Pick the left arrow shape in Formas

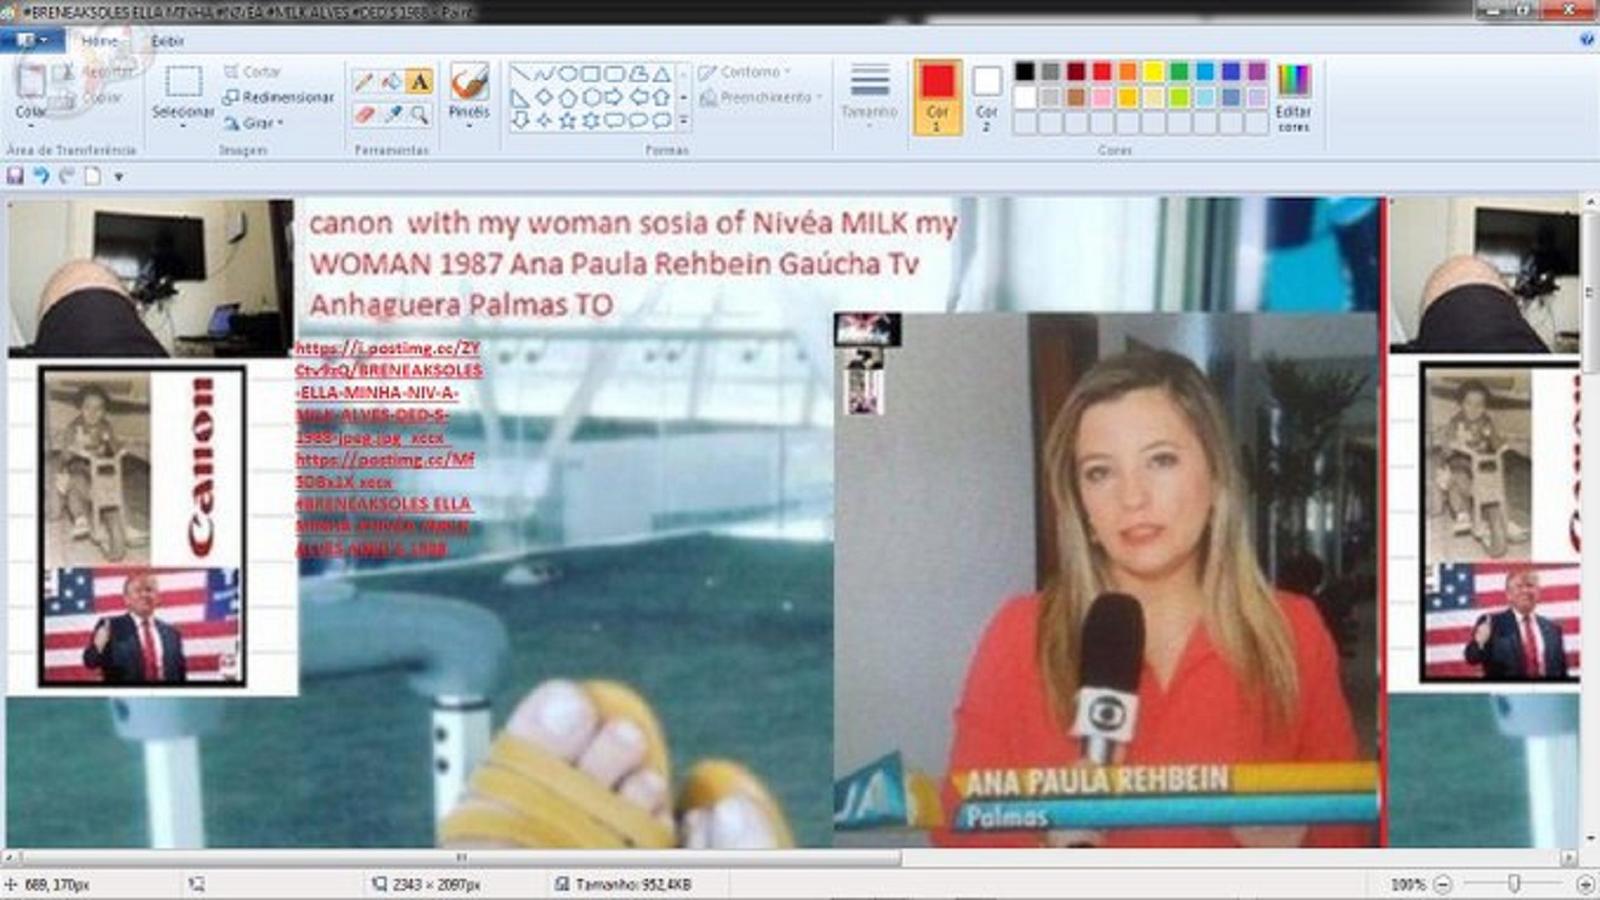pos(638,98)
